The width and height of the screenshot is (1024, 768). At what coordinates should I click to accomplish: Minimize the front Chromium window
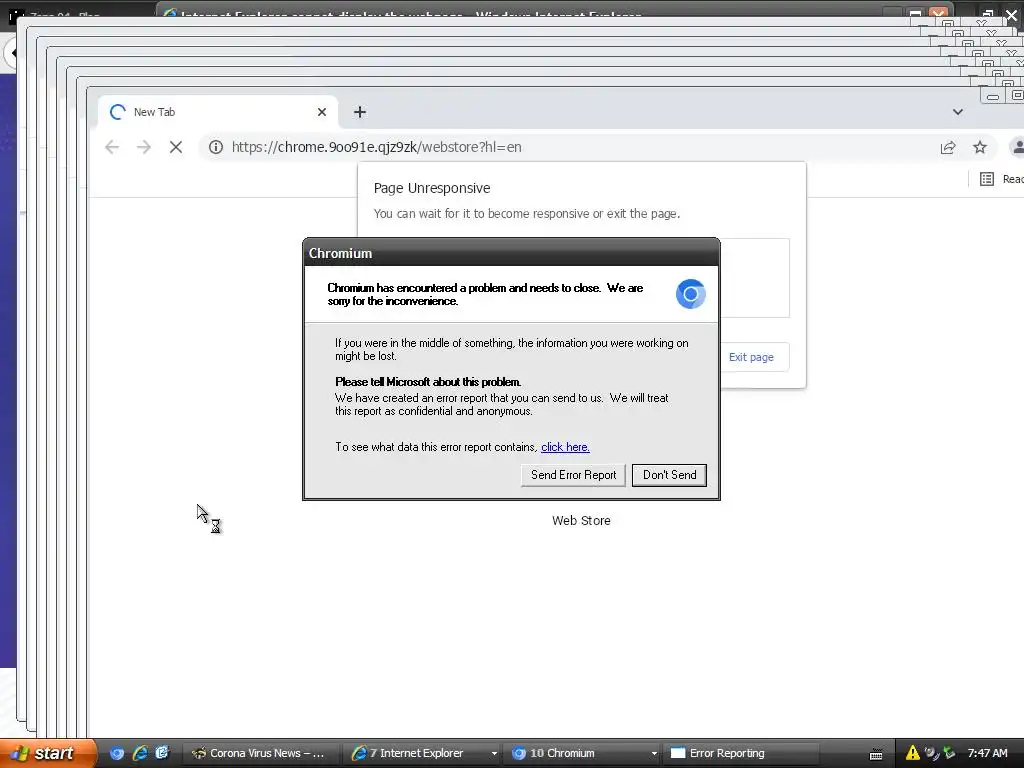(x=993, y=97)
